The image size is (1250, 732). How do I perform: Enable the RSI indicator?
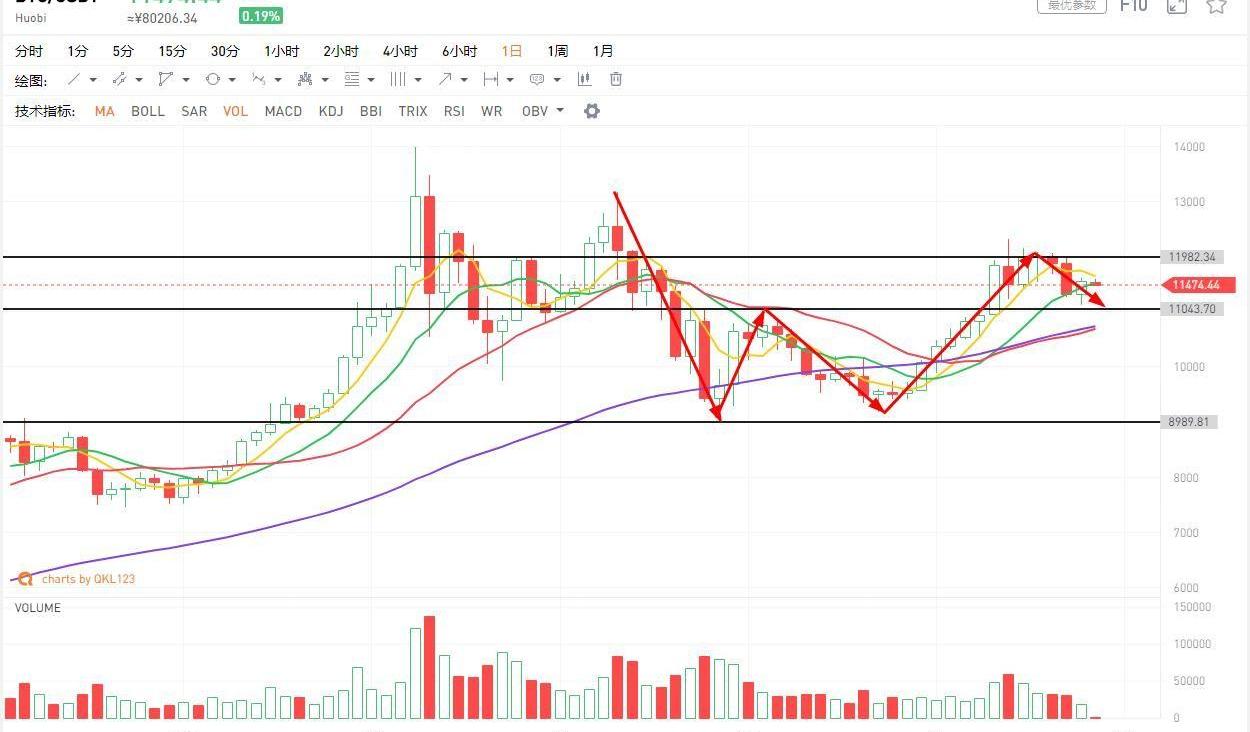pyautogui.click(x=454, y=111)
